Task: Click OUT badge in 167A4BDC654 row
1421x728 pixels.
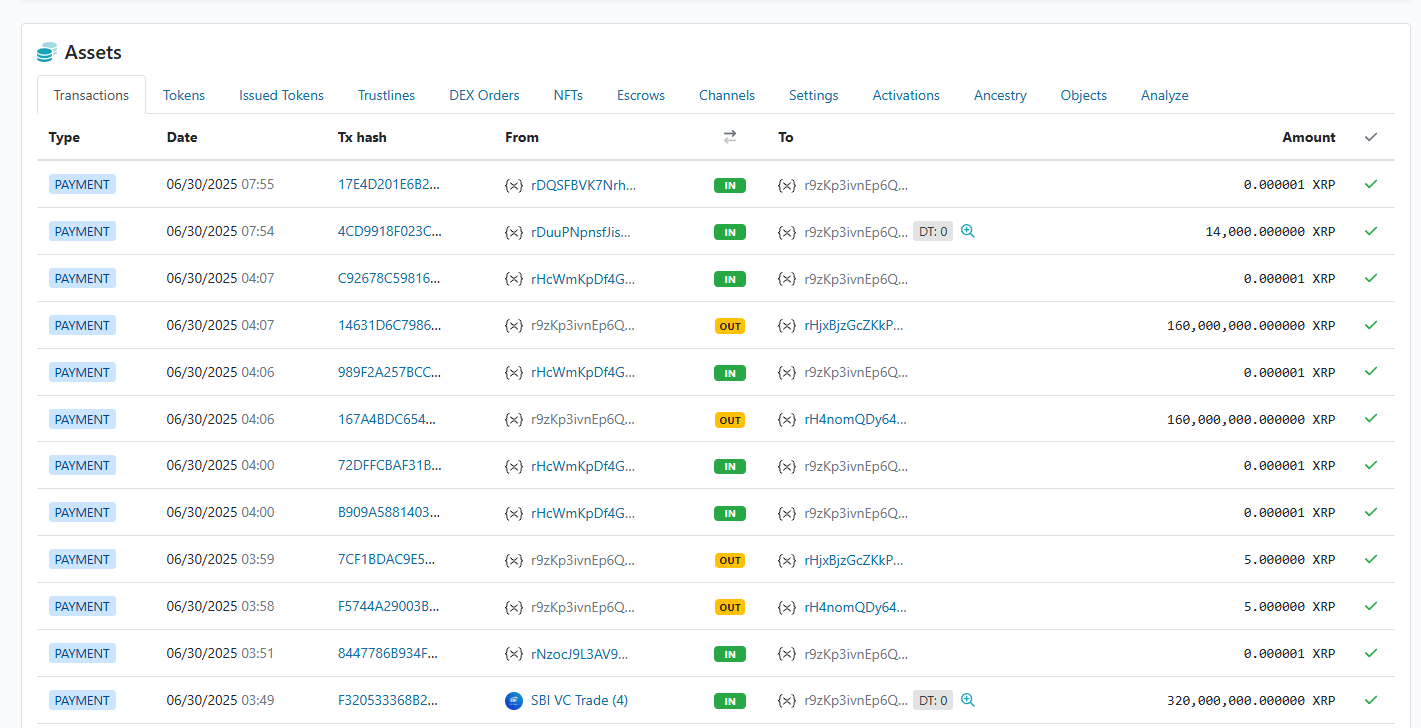Action: point(730,420)
